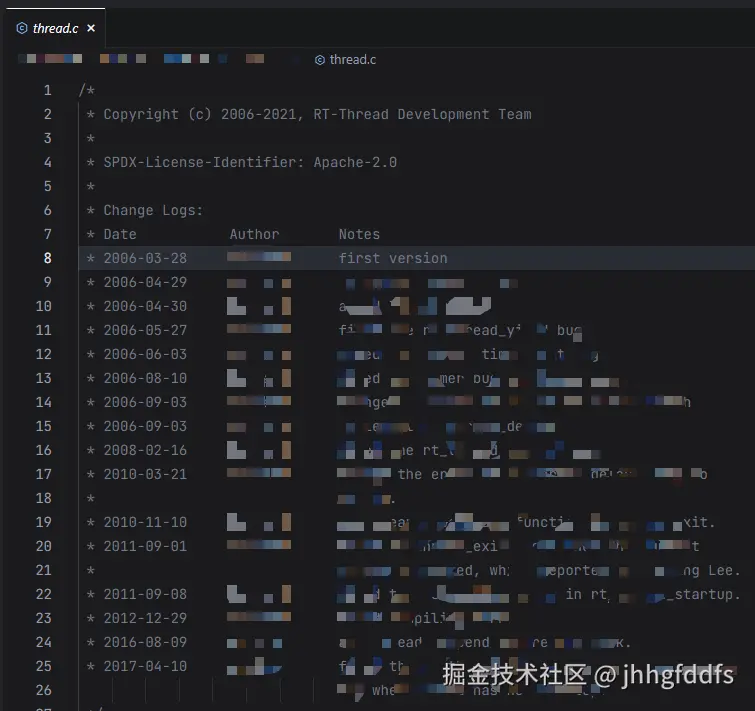
Task: Click the date 2006-05-27
Action: (145, 330)
